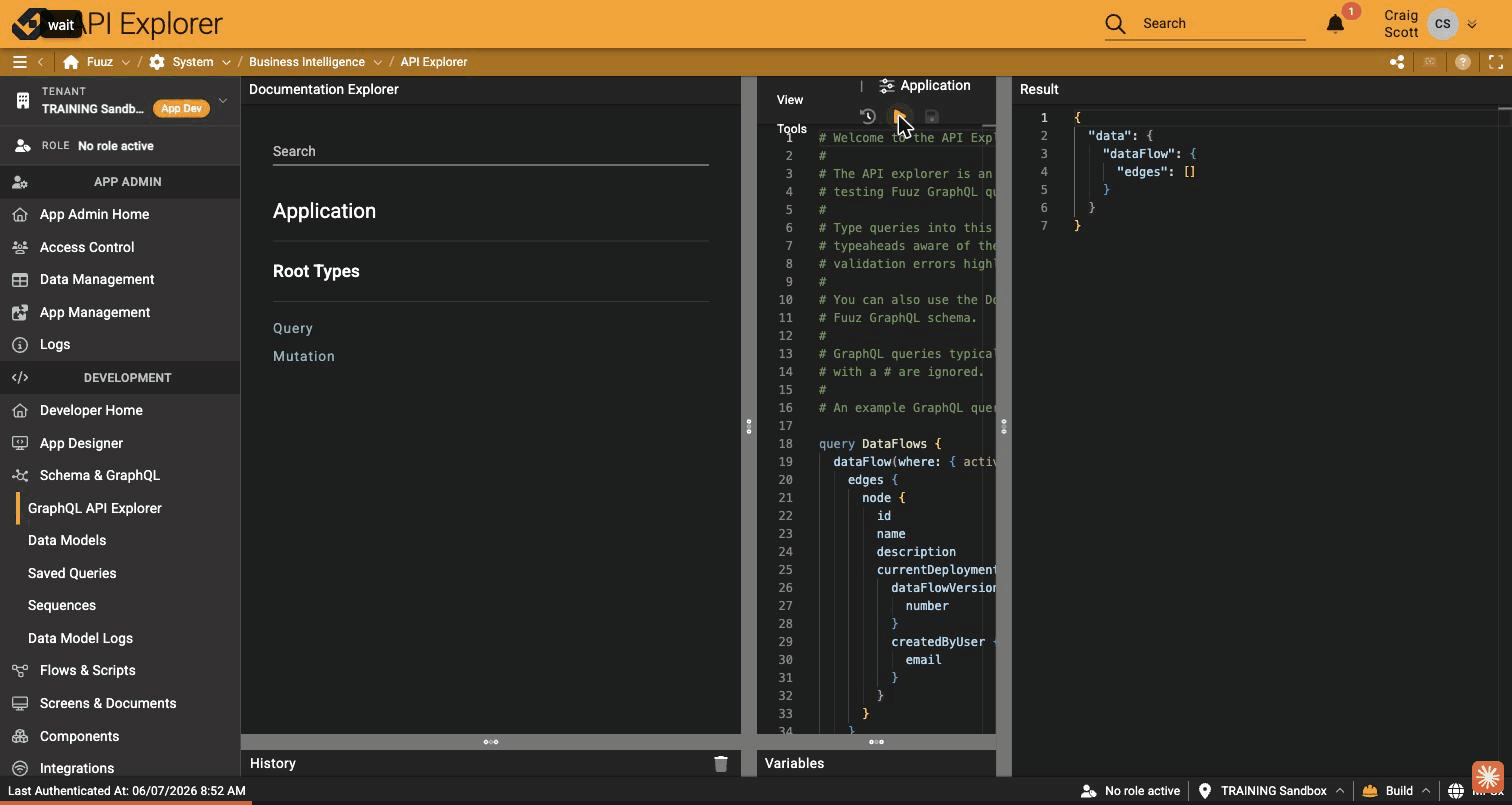Viewport: 1512px width, 805px height.
Task: Expand Build status bar menu
Action: click(1426, 791)
